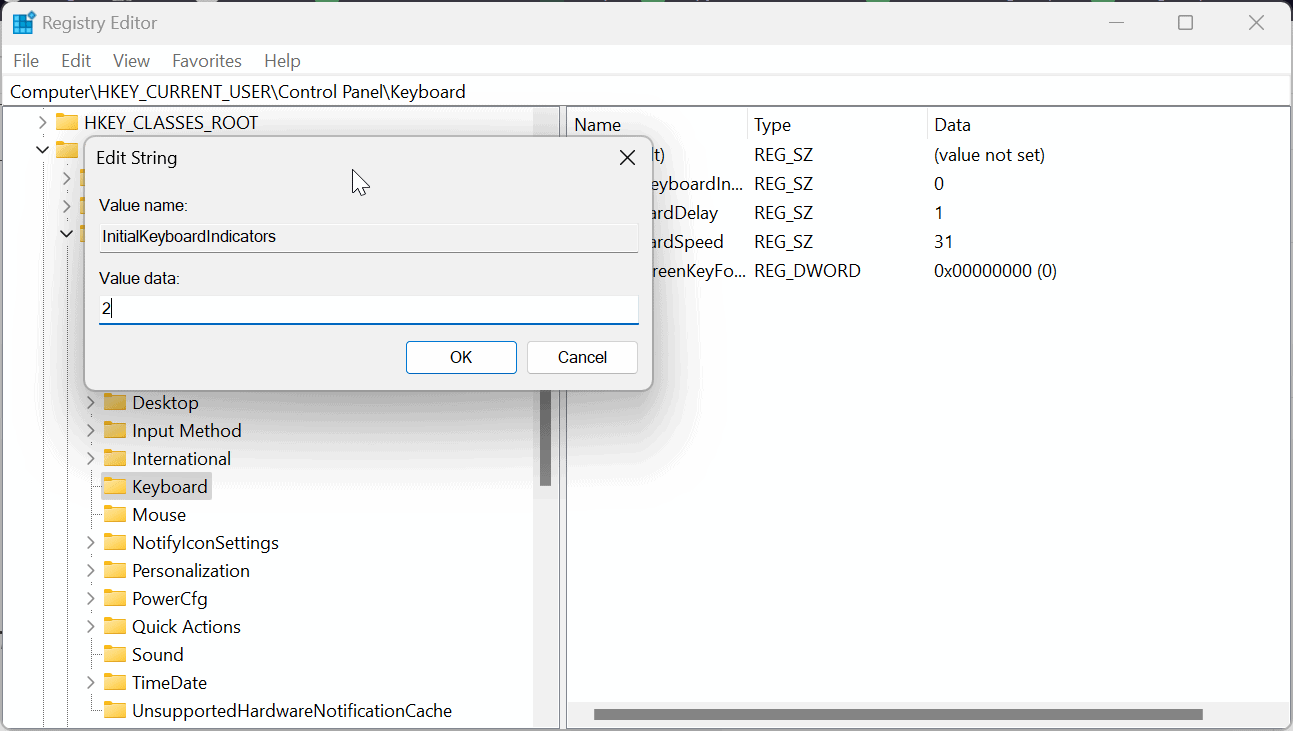Viewport: 1293px width, 731px height.
Task: Select the Quick Actions key
Action: click(186, 627)
